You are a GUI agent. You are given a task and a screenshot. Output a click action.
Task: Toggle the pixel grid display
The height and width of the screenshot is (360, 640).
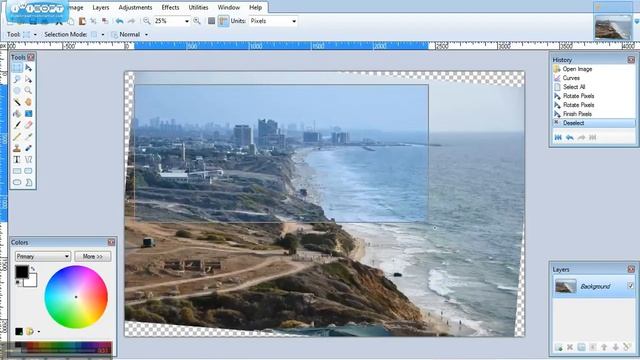pos(211,21)
